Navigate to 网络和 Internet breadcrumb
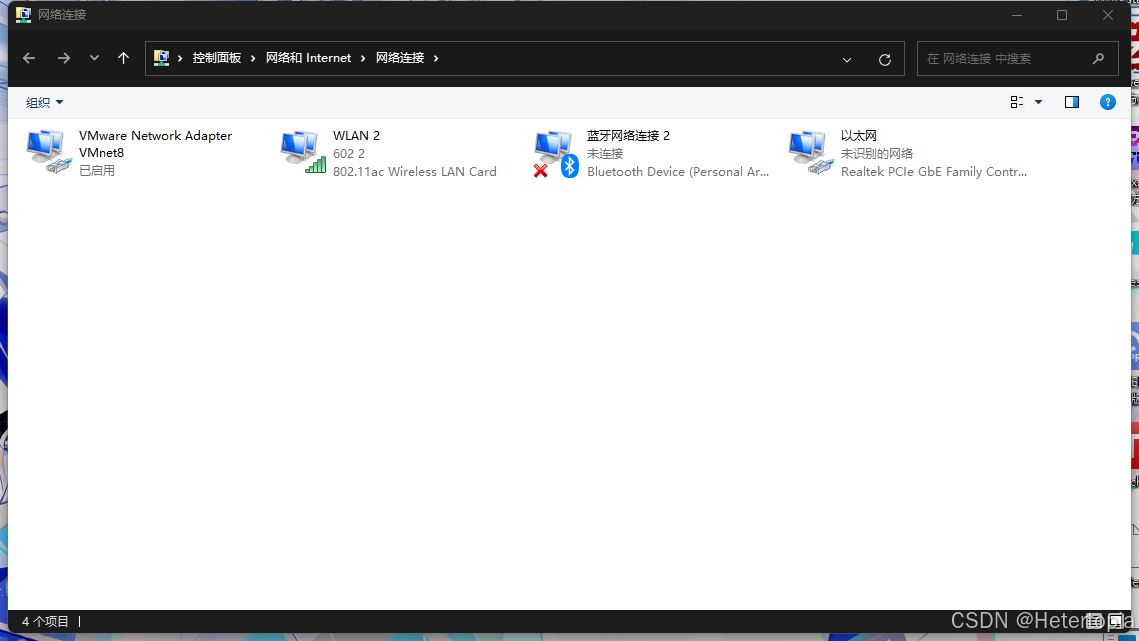 pyautogui.click(x=308, y=58)
